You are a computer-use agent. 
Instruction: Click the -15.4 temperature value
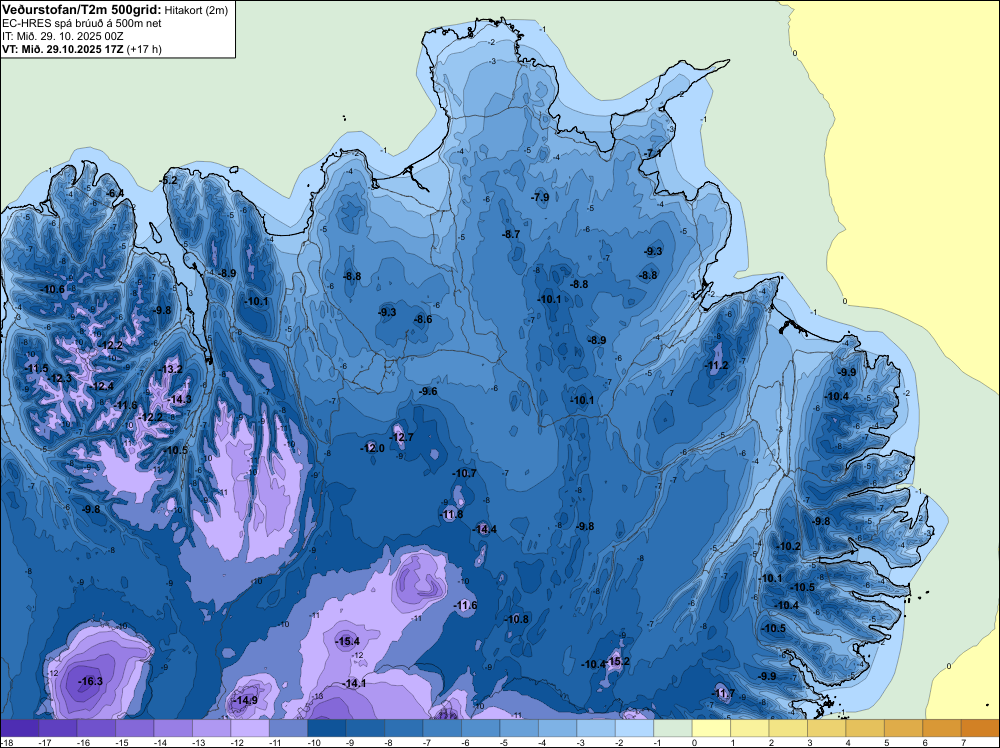(348, 641)
